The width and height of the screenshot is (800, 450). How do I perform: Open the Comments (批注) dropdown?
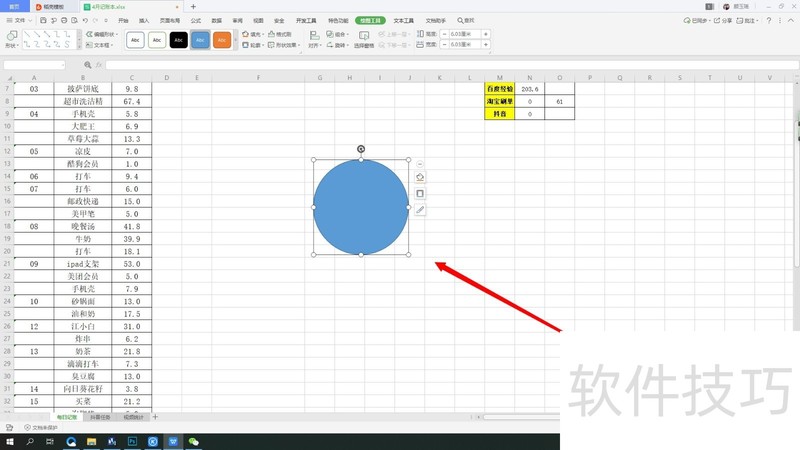tap(747, 20)
